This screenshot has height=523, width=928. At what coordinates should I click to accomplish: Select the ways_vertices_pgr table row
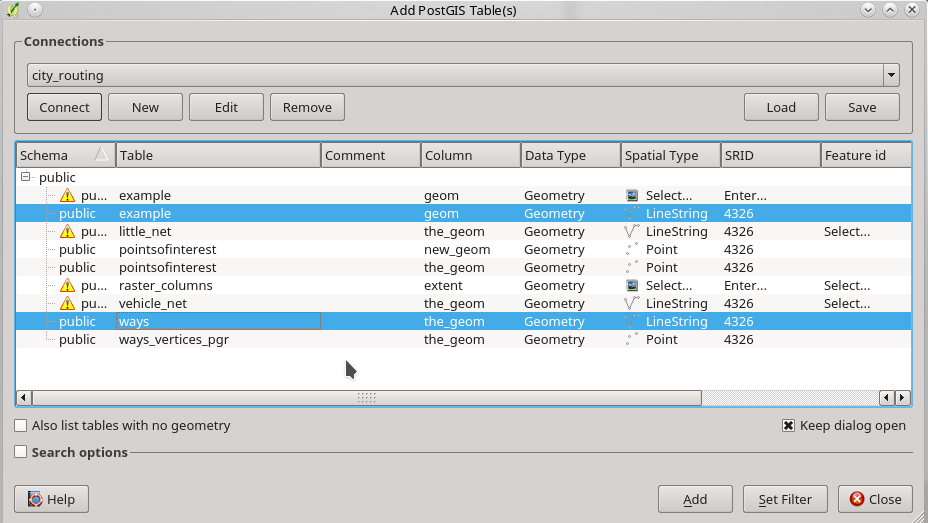pyautogui.click(x=463, y=340)
